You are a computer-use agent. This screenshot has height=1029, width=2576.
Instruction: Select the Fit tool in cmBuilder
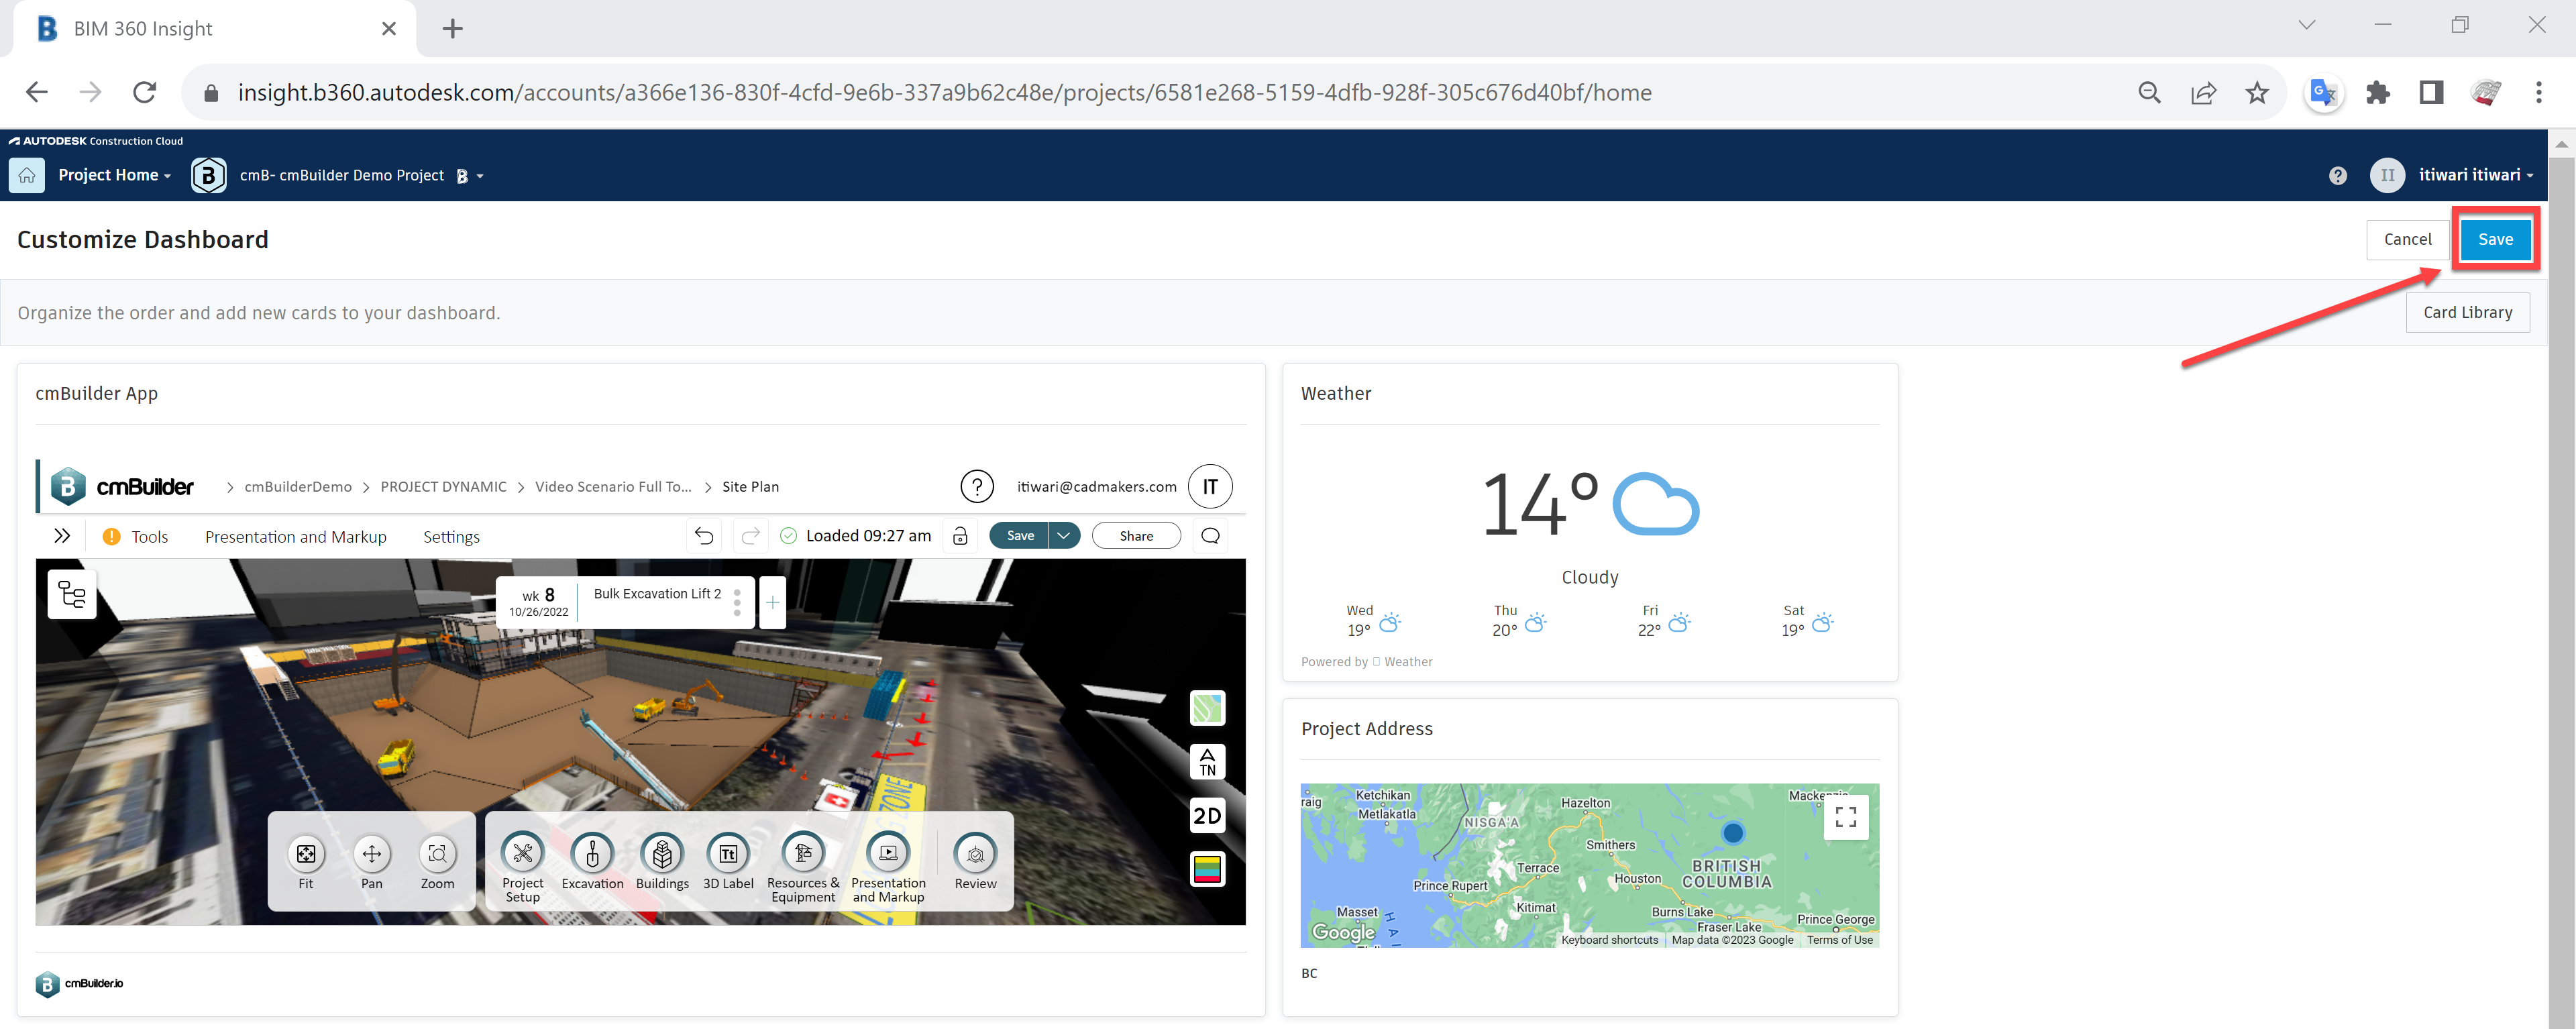pyautogui.click(x=306, y=861)
